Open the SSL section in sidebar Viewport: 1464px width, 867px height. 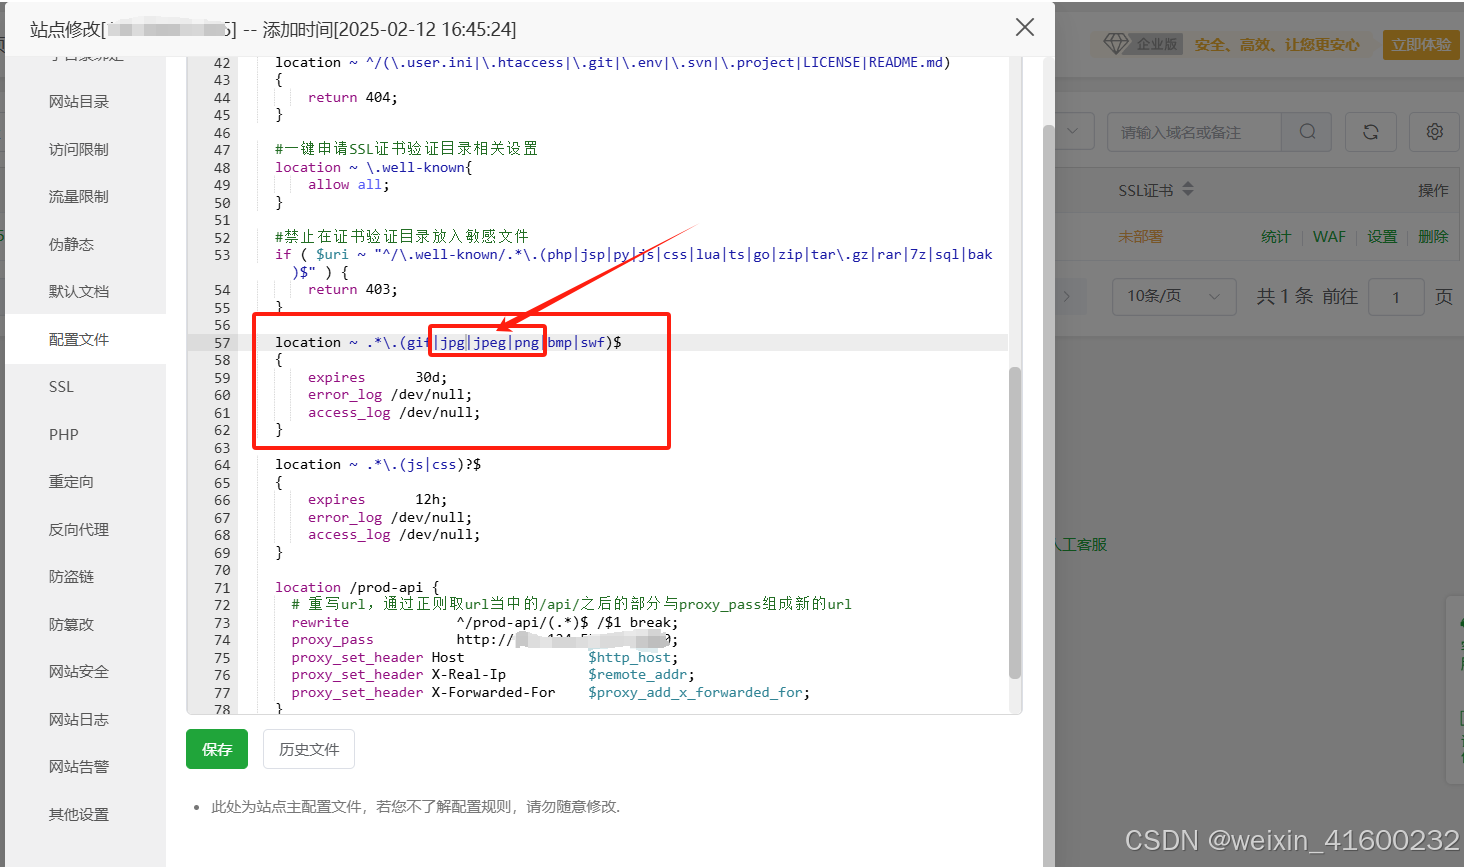point(61,387)
